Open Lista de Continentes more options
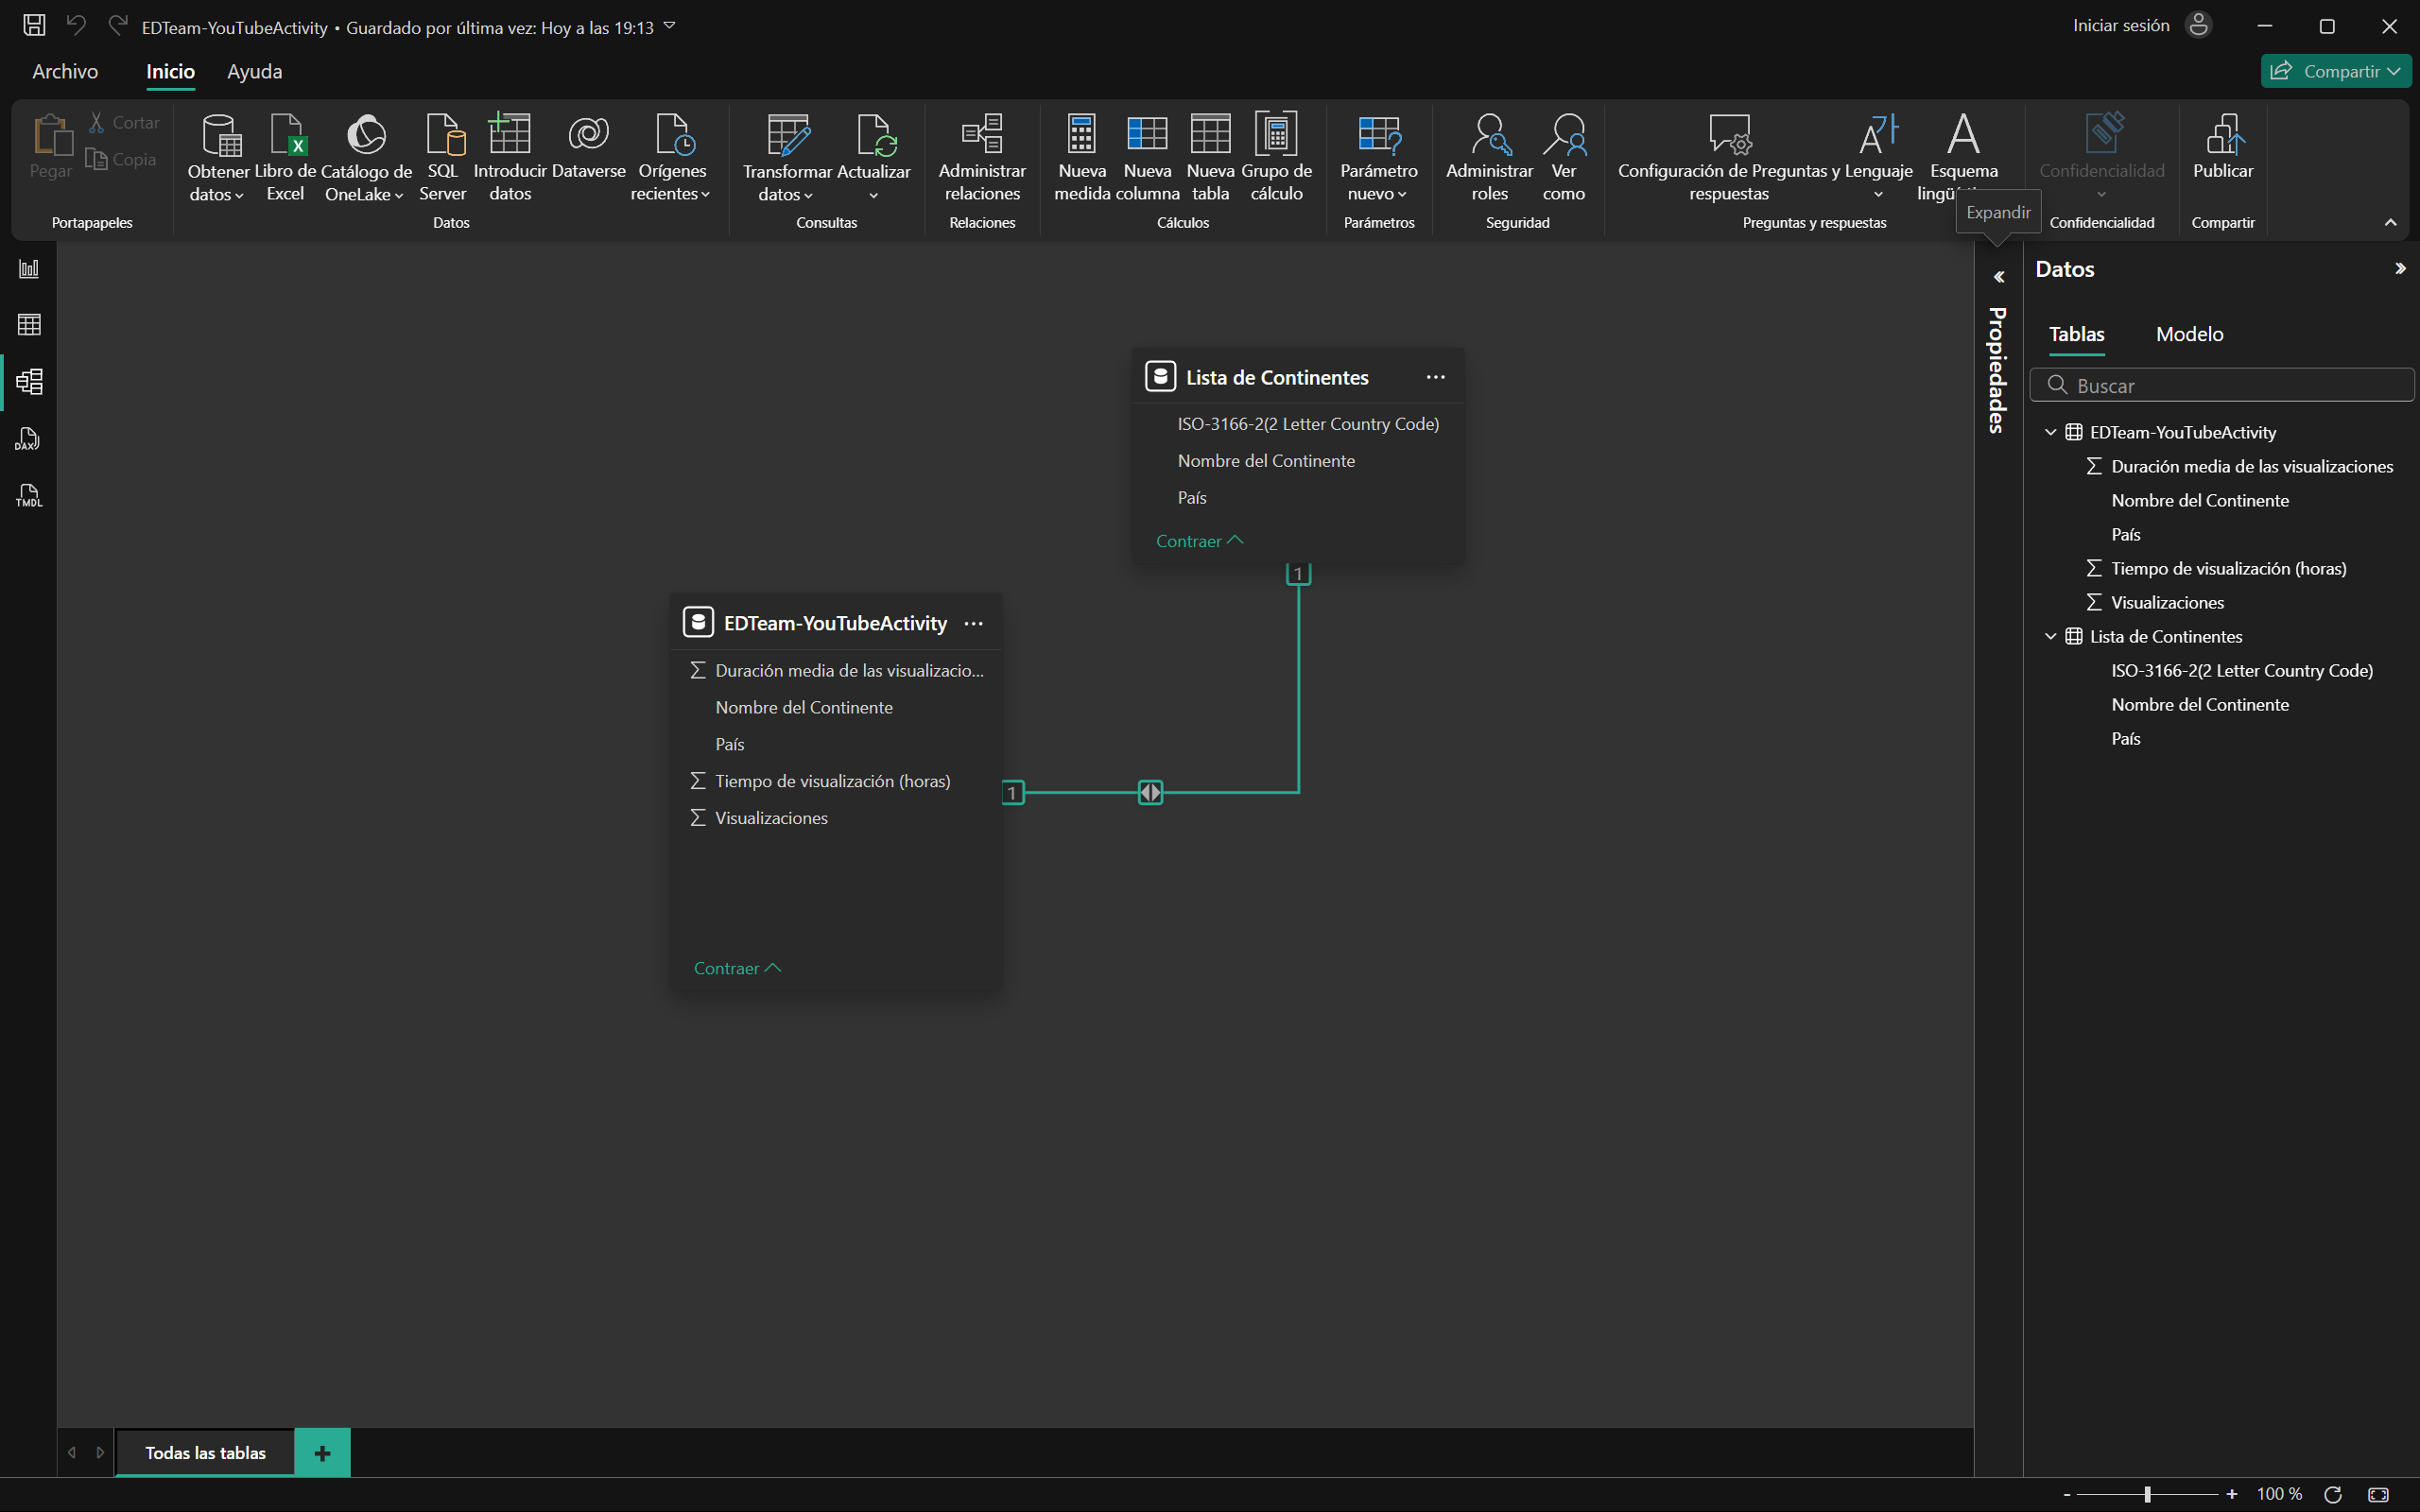2420x1512 pixels. pyautogui.click(x=1435, y=377)
